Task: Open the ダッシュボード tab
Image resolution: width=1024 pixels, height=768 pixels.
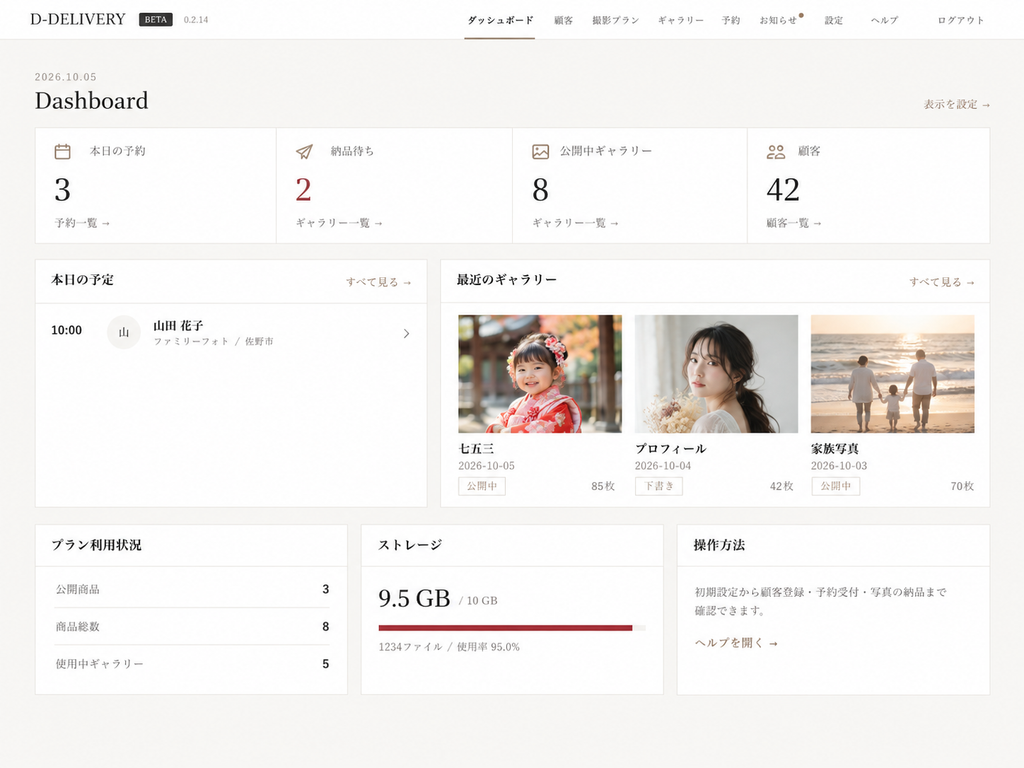Action: [x=500, y=20]
